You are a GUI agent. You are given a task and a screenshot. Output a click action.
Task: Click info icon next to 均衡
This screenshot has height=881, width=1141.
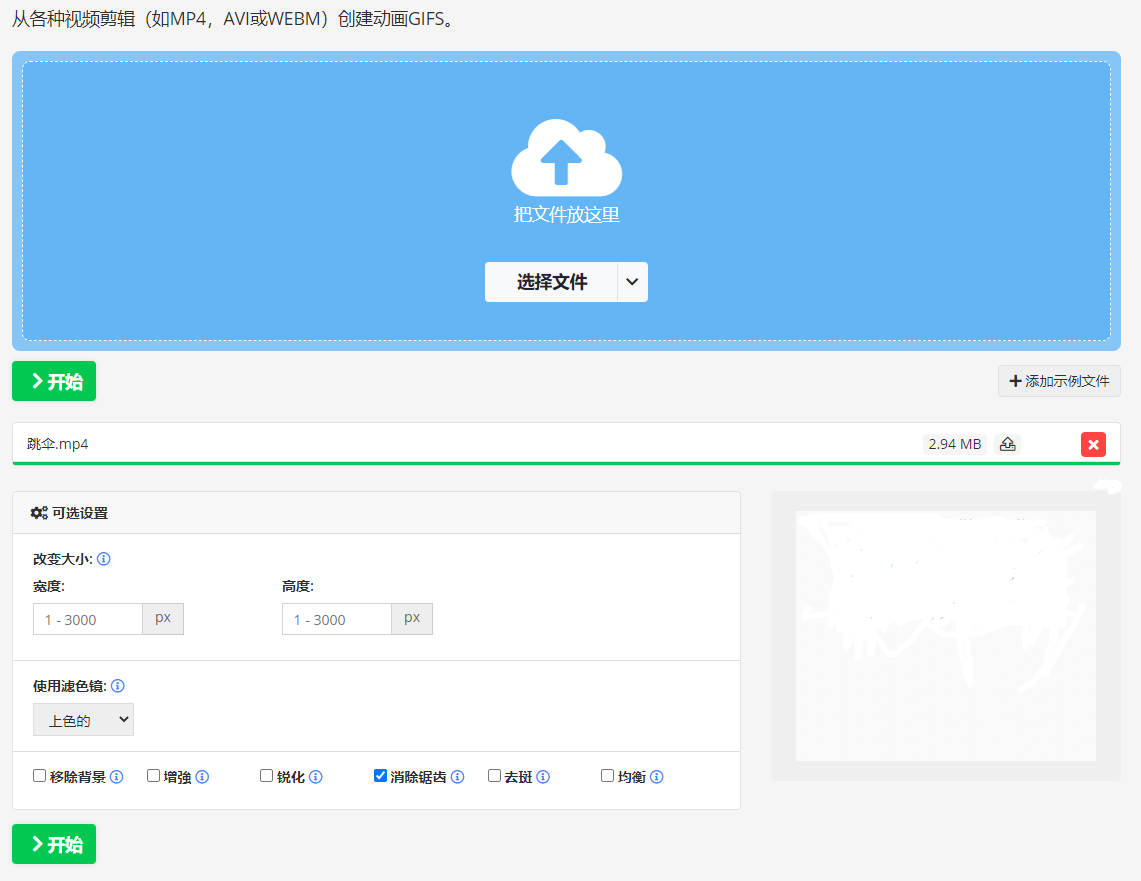coord(656,777)
